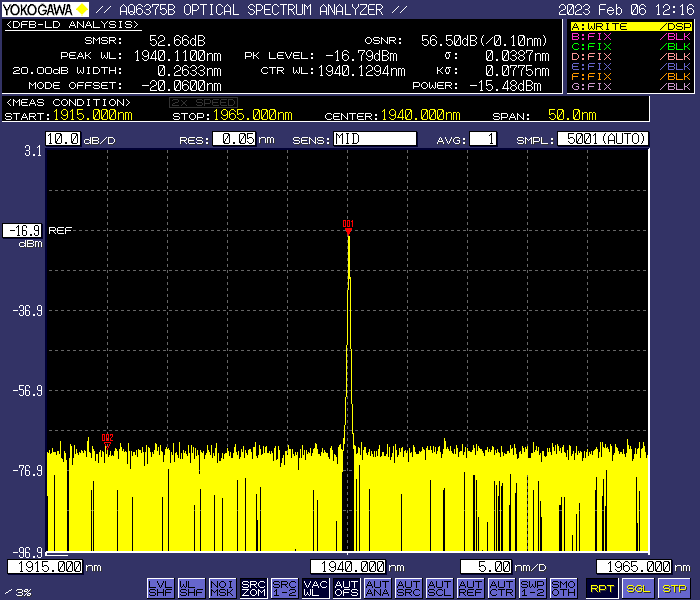Open the SENS setting showing MID

coord(374,139)
